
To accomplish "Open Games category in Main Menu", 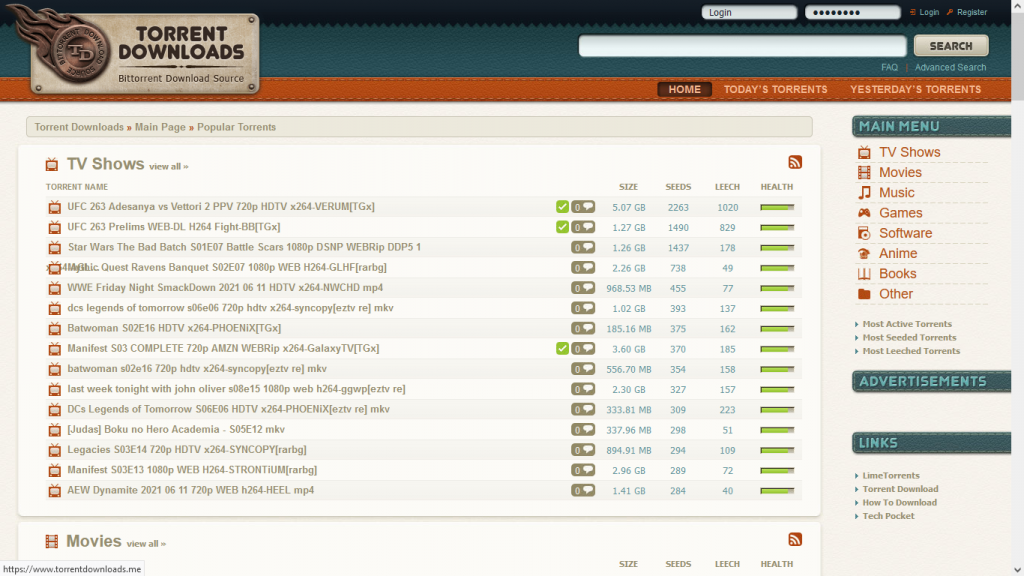I will coord(901,213).
